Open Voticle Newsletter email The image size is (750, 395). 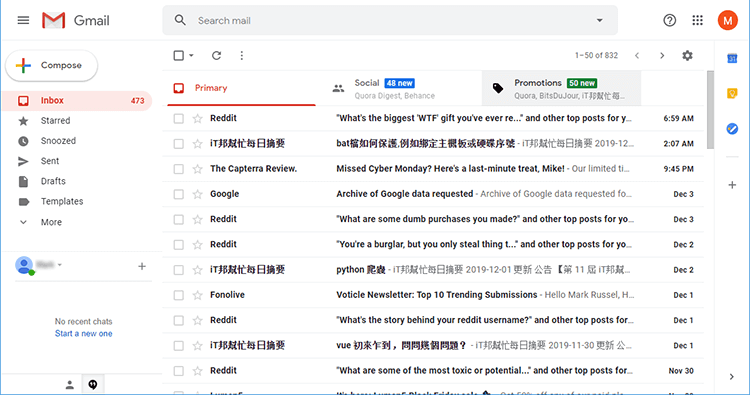433,295
